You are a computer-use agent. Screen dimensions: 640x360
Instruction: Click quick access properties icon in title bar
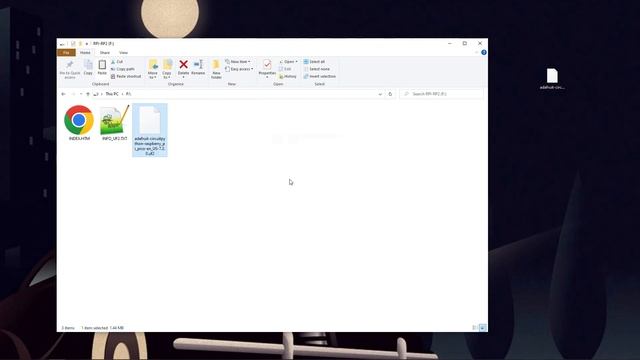pos(73,43)
